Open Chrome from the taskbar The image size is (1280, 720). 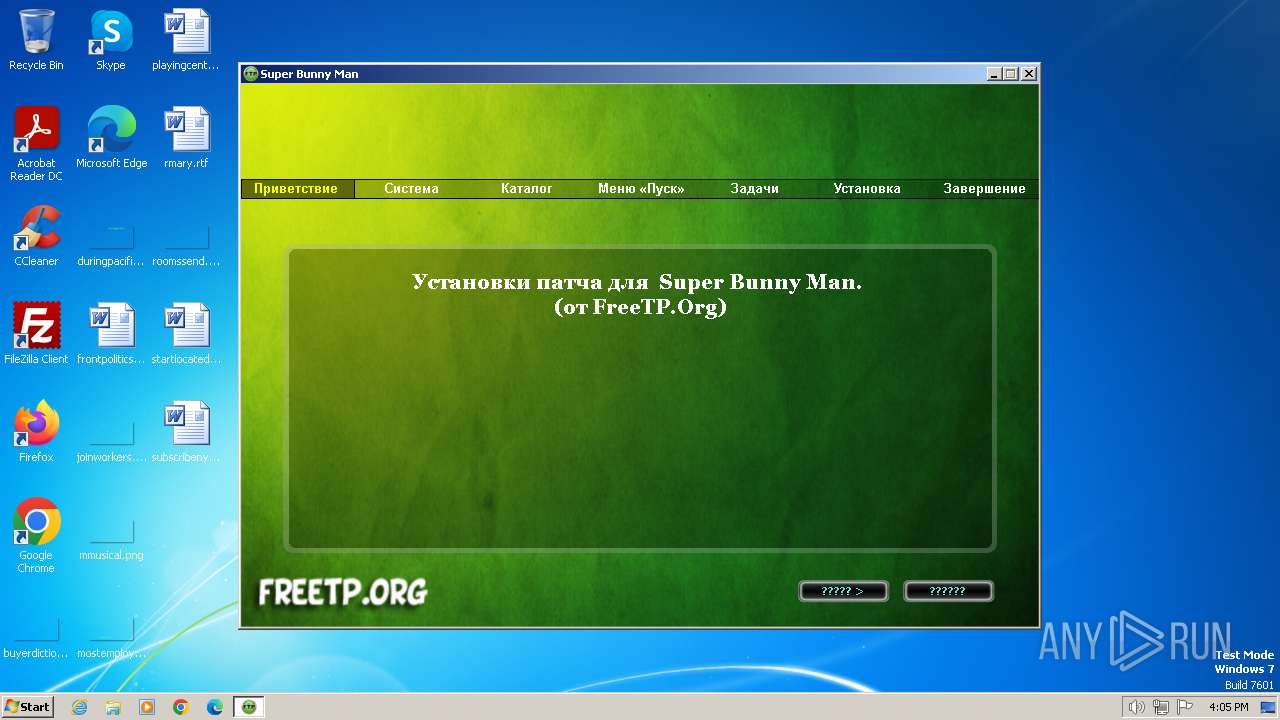181,707
